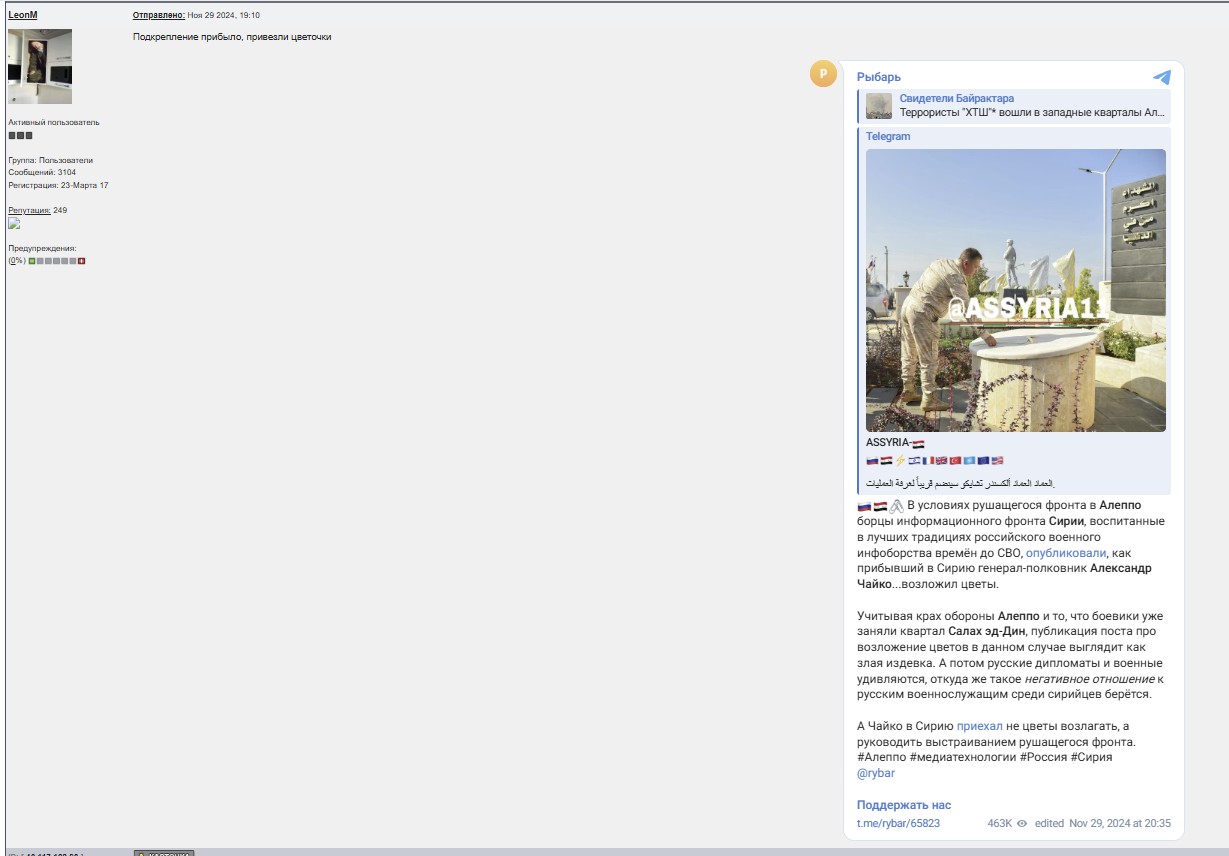
Task: Open the Telegram paper-plane icon in the post header
Action: (1161, 77)
